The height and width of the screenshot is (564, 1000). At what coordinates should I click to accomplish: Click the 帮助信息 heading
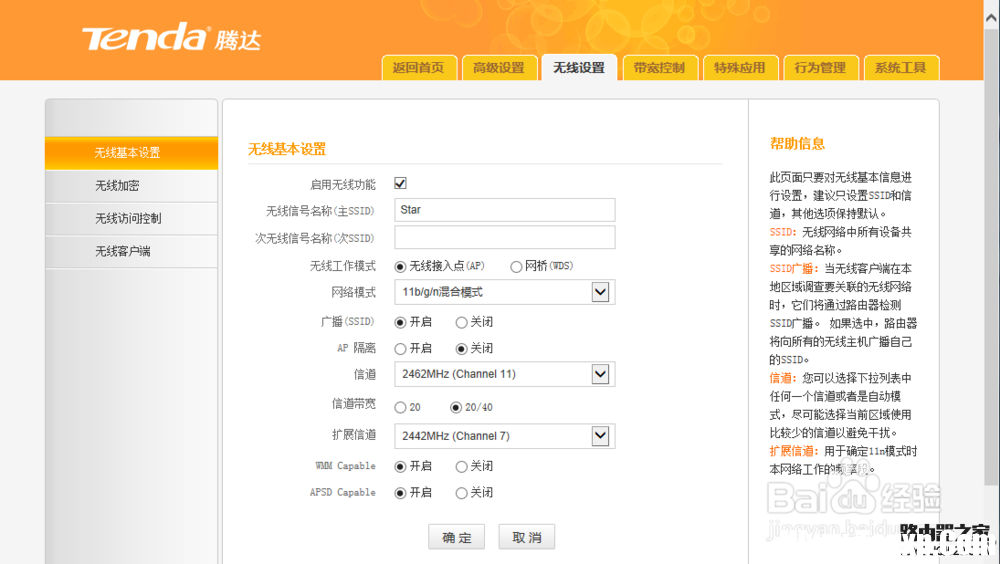(x=797, y=144)
